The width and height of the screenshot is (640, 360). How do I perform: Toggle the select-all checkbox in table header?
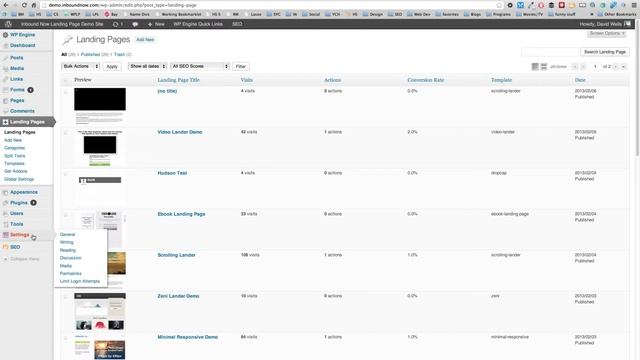(x=65, y=80)
